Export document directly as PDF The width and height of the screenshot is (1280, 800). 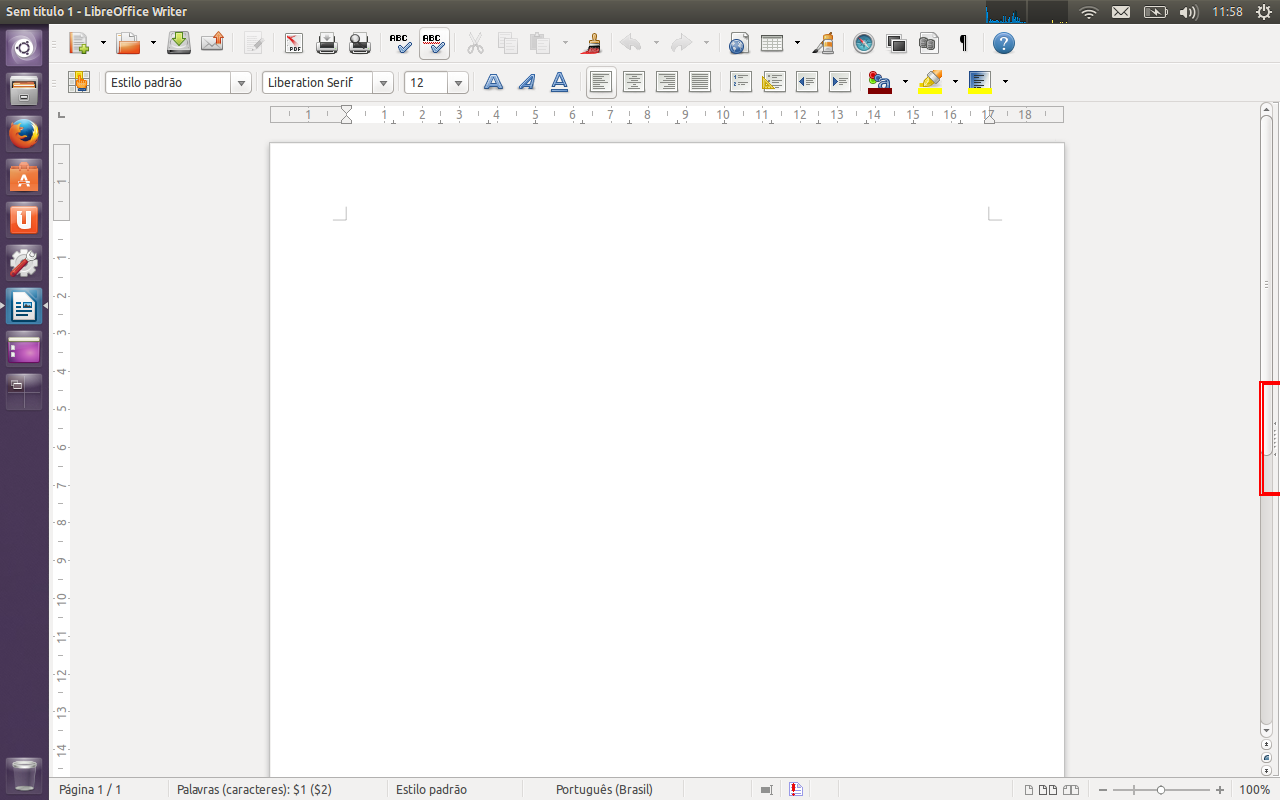click(294, 43)
